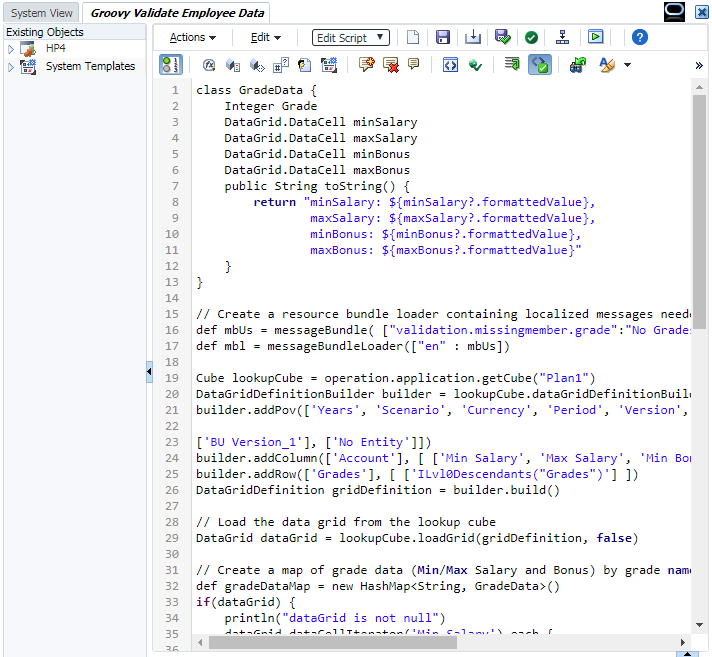Expand the System Templates tree node
The image size is (712, 657).
pos(12,67)
